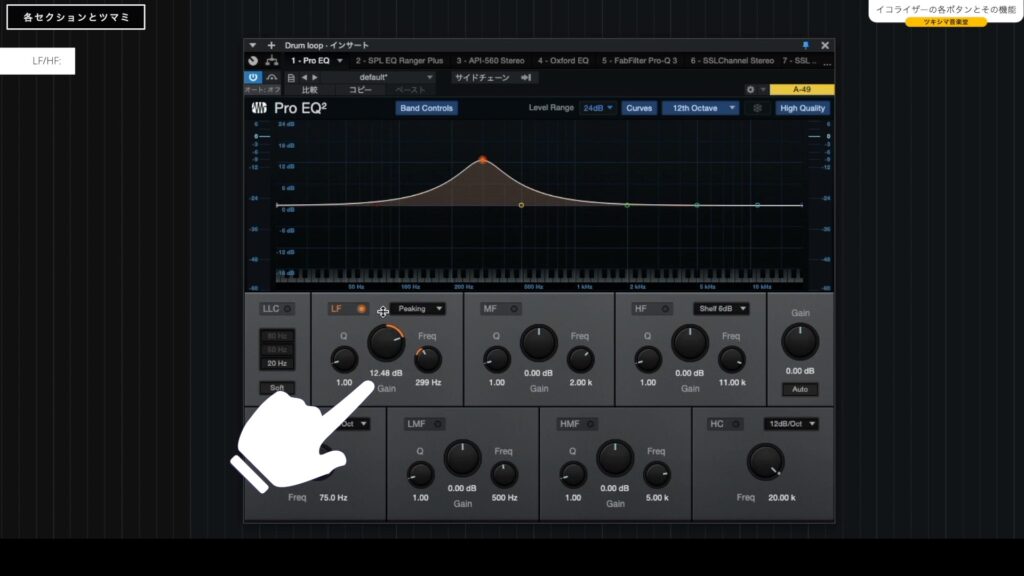Toggle the Curves button
This screenshot has width=1024, height=576.
[639, 108]
